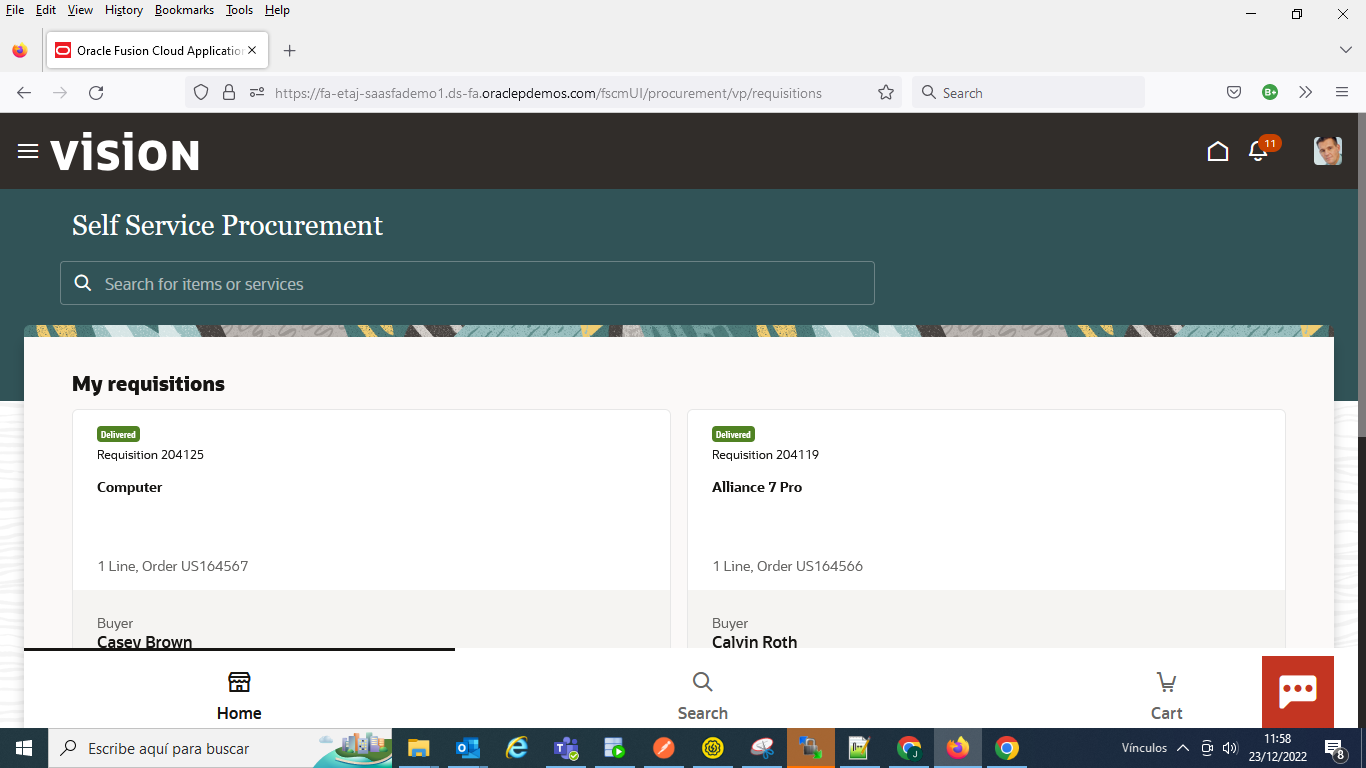The height and width of the screenshot is (768, 1366).
Task: Click the text 1 Line, Order US164567
Action: pyautogui.click(x=173, y=566)
